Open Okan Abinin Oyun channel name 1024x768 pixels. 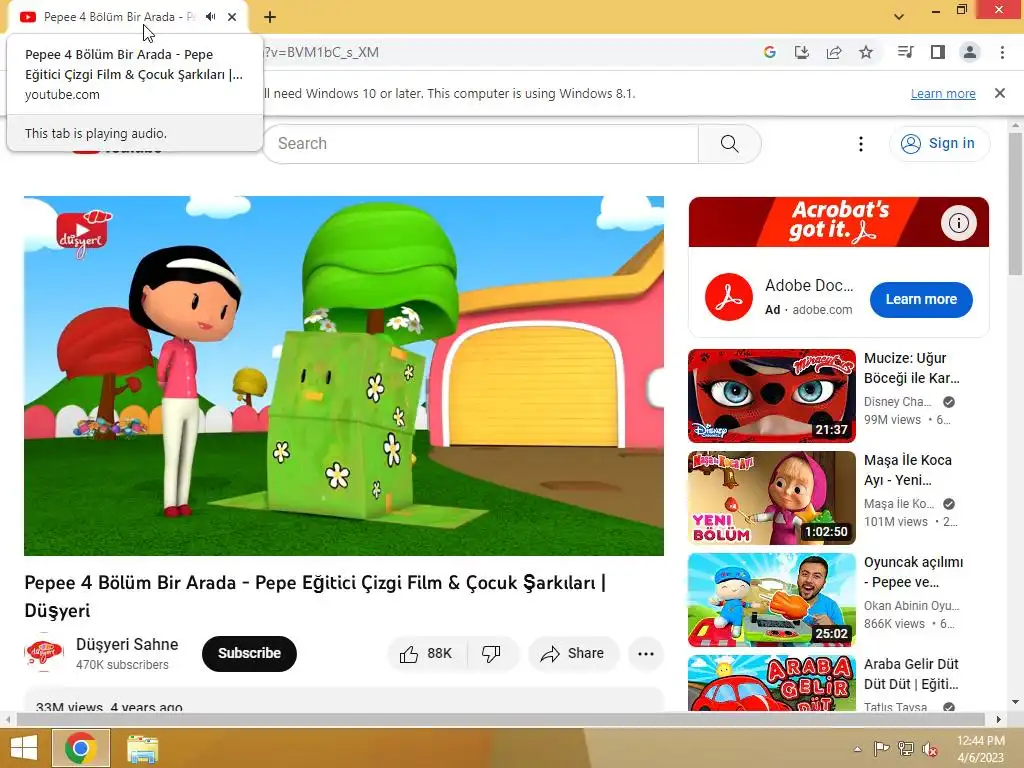(912, 605)
